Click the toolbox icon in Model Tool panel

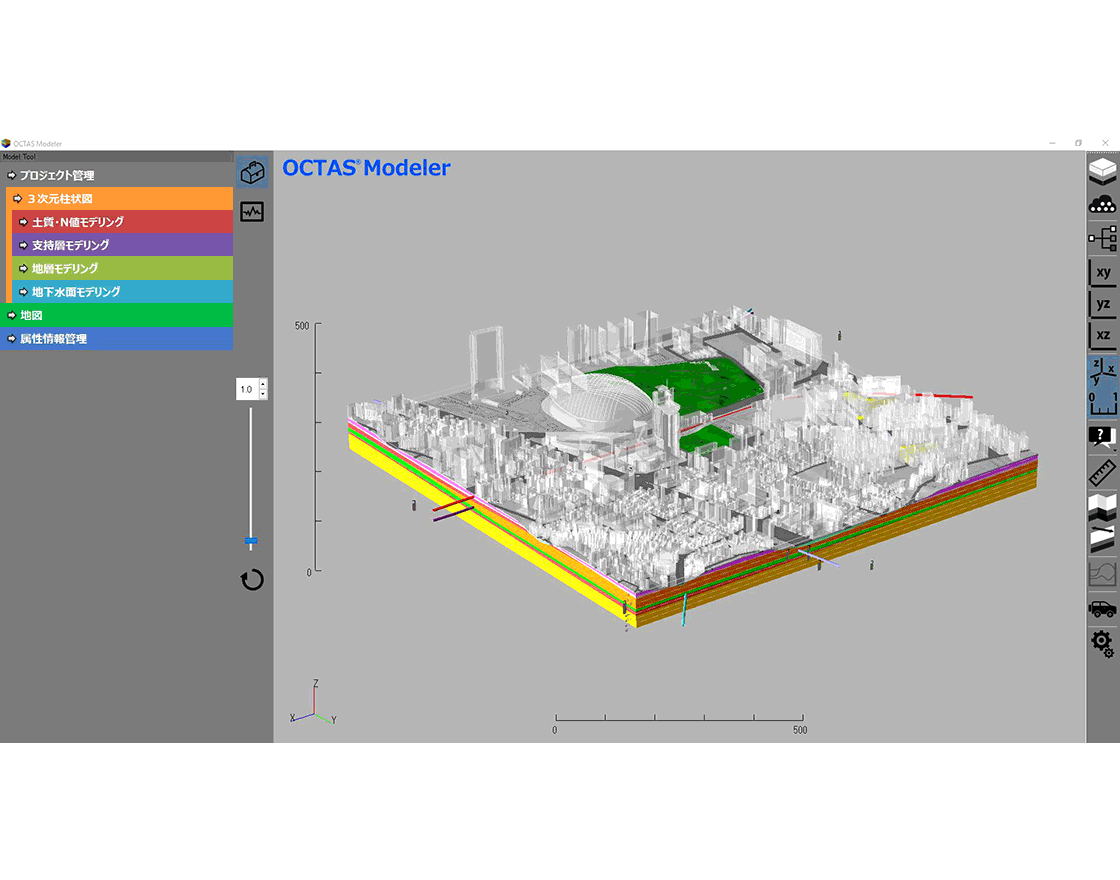[x=252, y=172]
